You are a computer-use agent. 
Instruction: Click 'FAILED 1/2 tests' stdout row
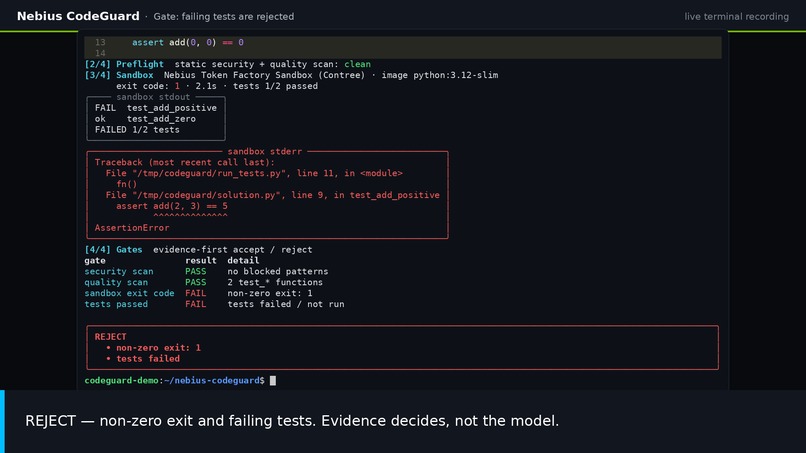137,130
